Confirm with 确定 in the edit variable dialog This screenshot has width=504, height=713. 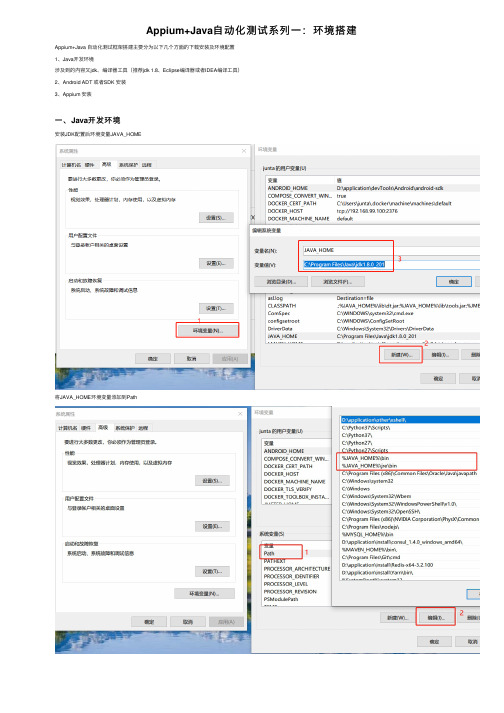(x=454, y=282)
